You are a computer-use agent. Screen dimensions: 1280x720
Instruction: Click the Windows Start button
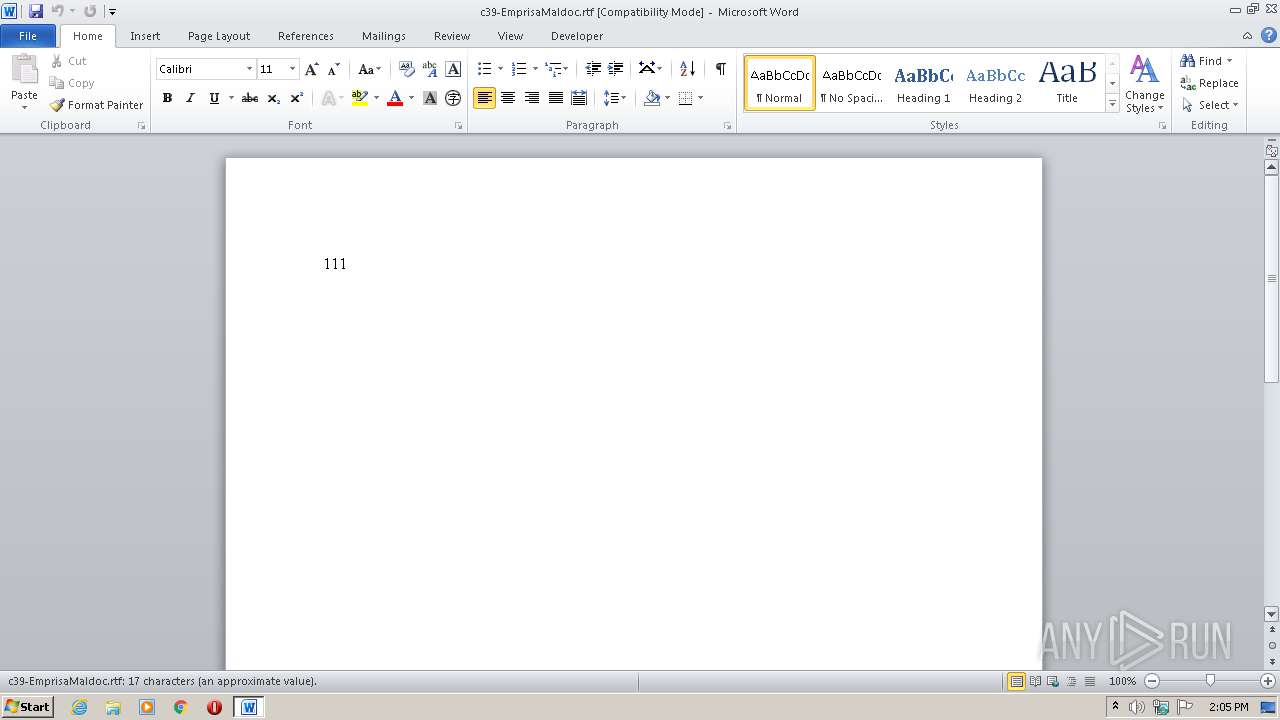[27, 707]
